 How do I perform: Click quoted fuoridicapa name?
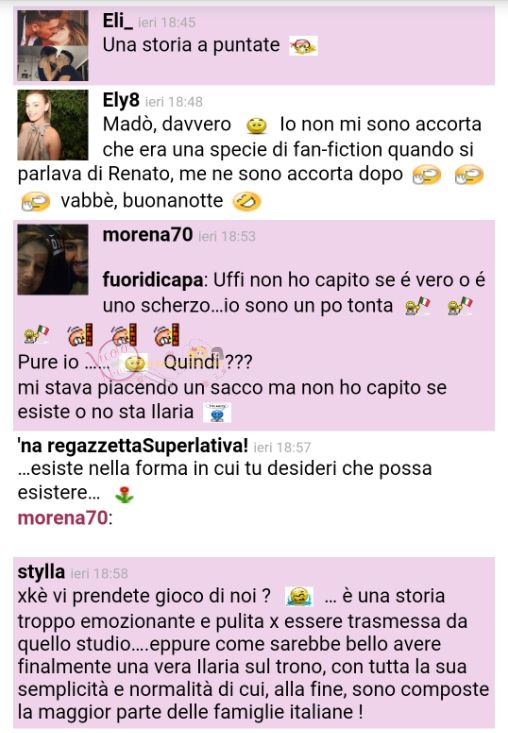tap(153, 280)
